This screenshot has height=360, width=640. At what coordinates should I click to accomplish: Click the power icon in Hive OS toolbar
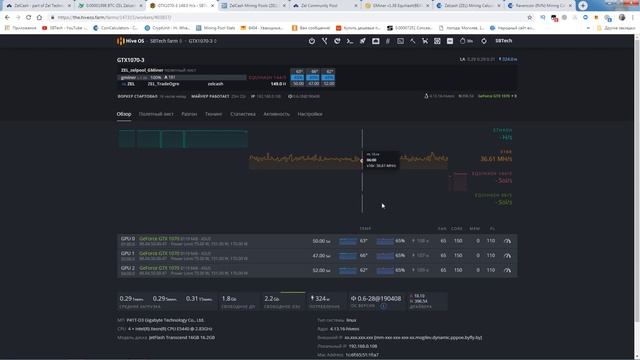(x=312, y=41)
